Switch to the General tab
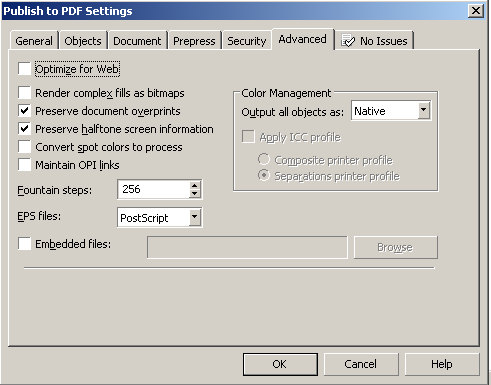491x385 pixels. (x=34, y=41)
